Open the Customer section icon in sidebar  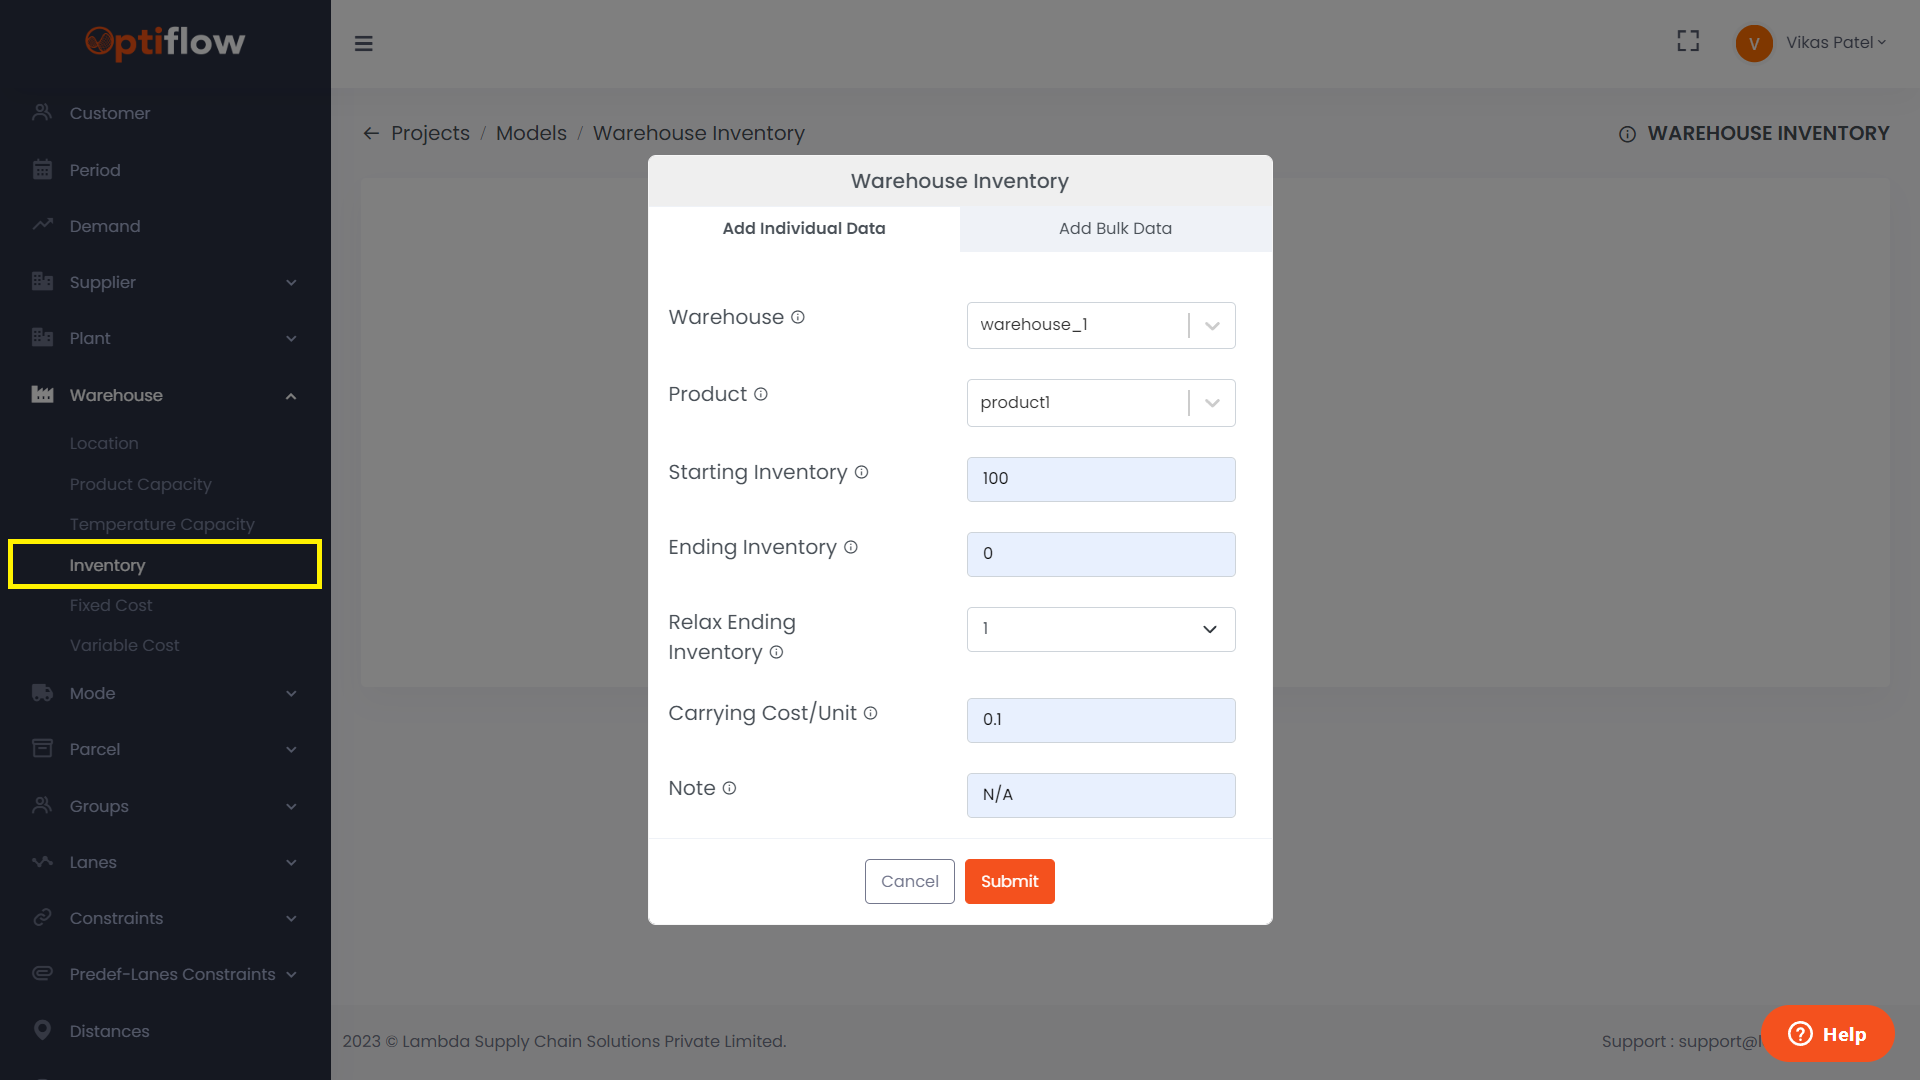(x=42, y=113)
